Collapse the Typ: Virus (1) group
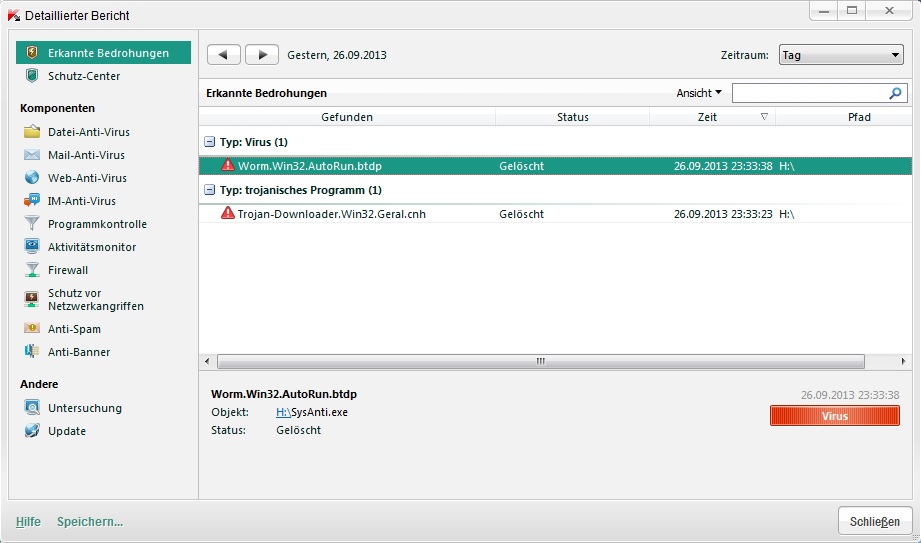The image size is (921, 543). 210,142
